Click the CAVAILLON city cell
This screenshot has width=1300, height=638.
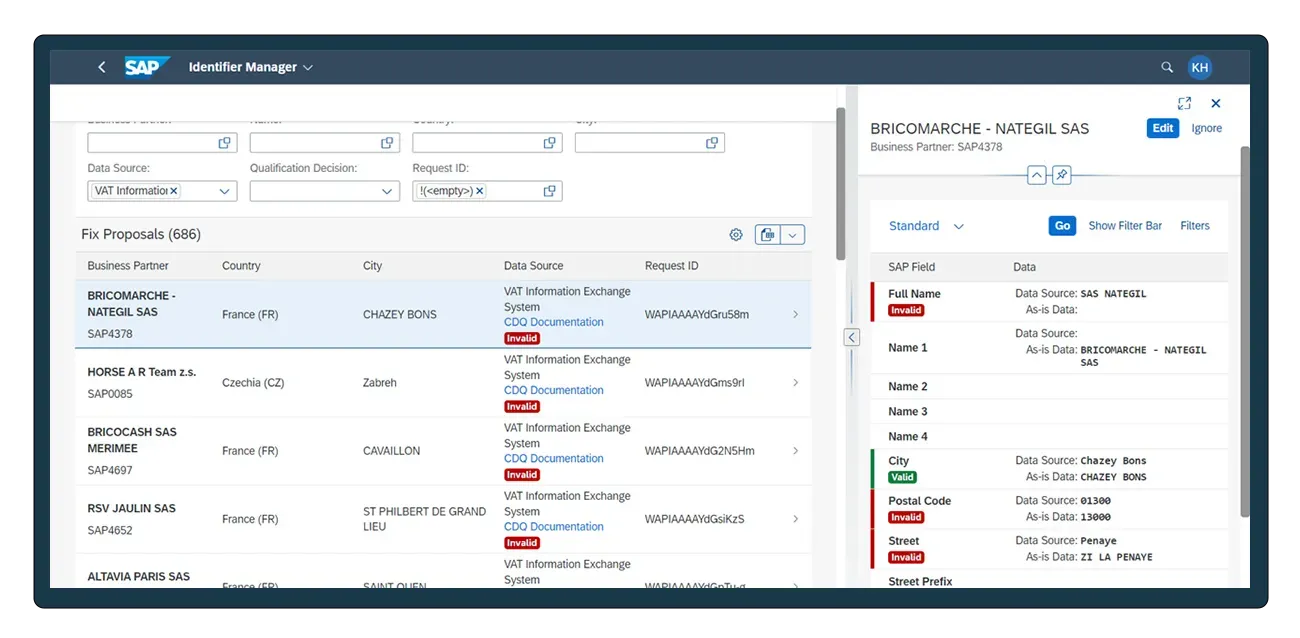click(392, 451)
